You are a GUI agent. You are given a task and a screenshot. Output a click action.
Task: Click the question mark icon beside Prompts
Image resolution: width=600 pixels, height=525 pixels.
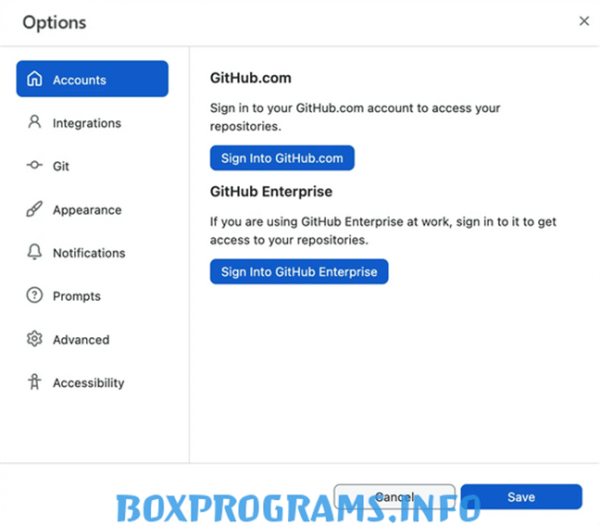tap(34, 295)
